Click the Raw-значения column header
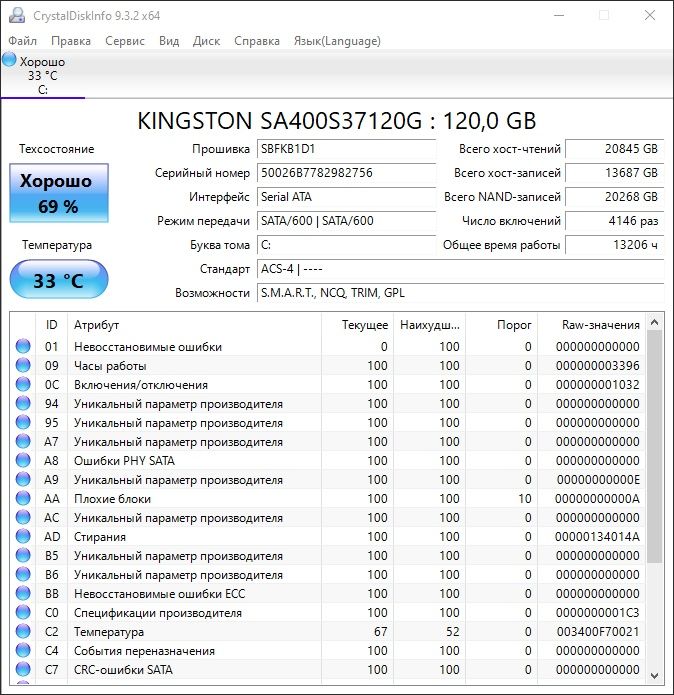This screenshot has height=695, width=674. [592, 325]
